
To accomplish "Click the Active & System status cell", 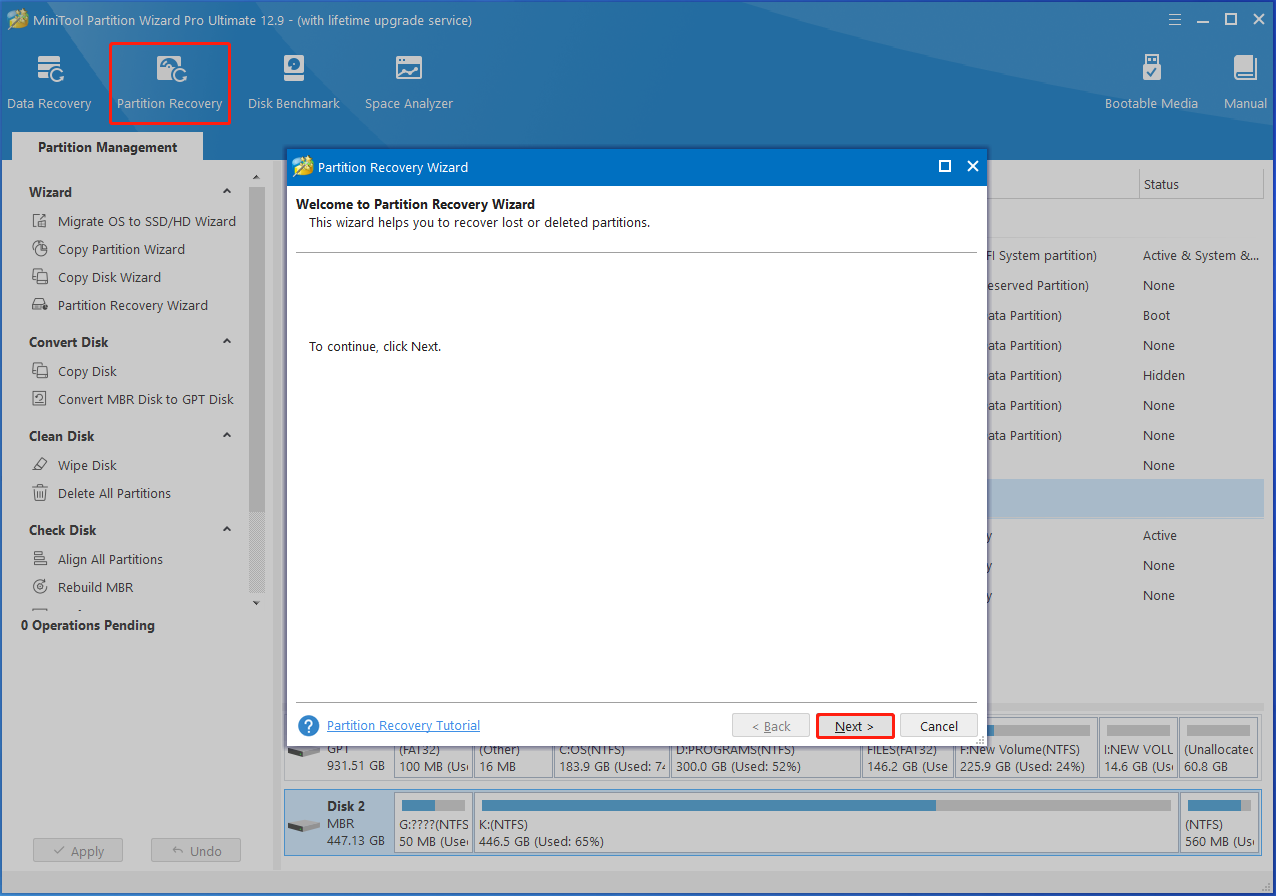I will (1201, 255).
